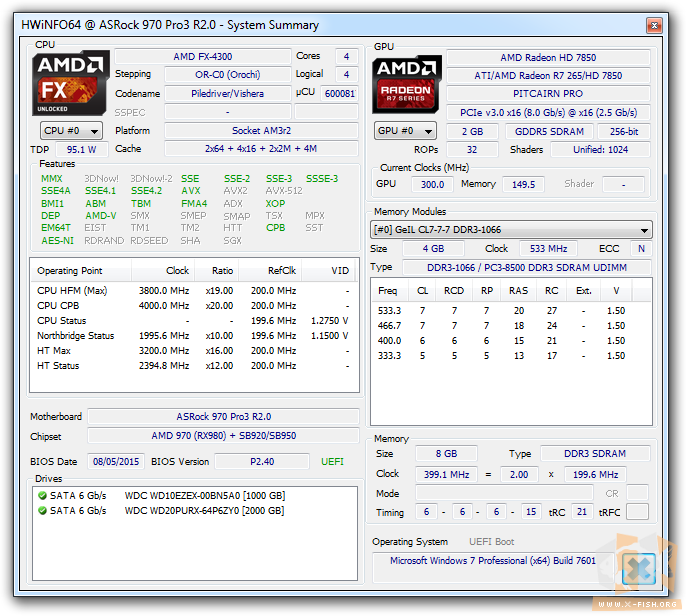Click the Windows 7 Professional (x64) Build 7601 text
This screenshot has width=687, height=616.
click(493, 560)
